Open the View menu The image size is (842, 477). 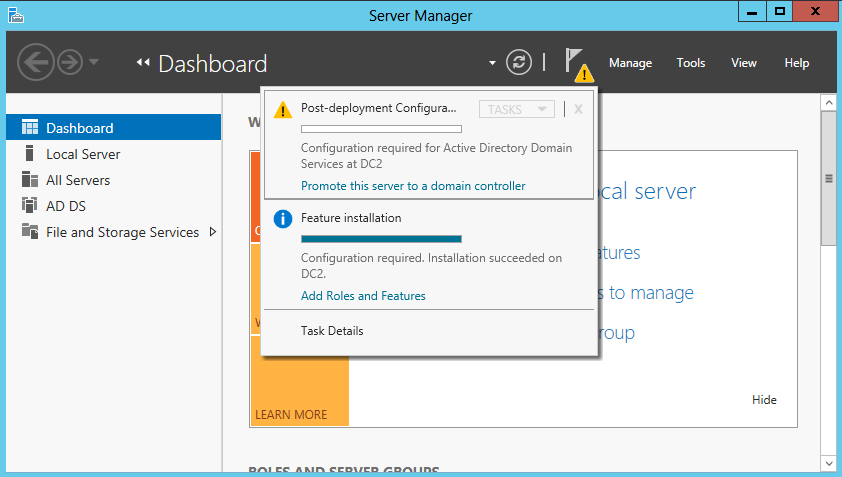[x=744, y=63]
